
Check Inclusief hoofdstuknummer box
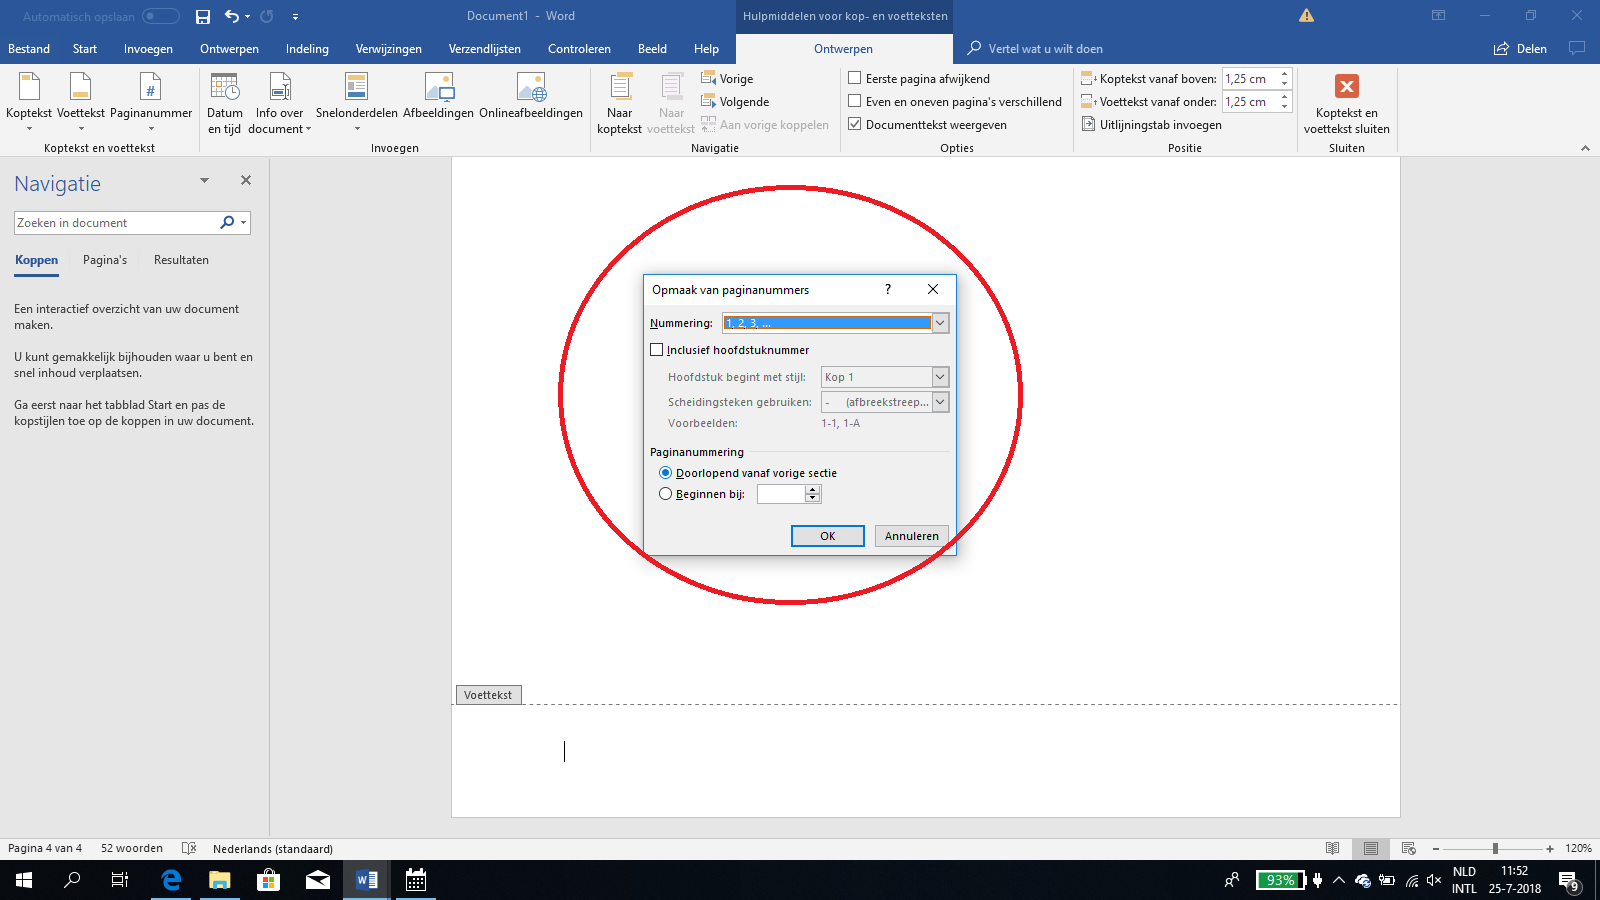click(657, 350)
